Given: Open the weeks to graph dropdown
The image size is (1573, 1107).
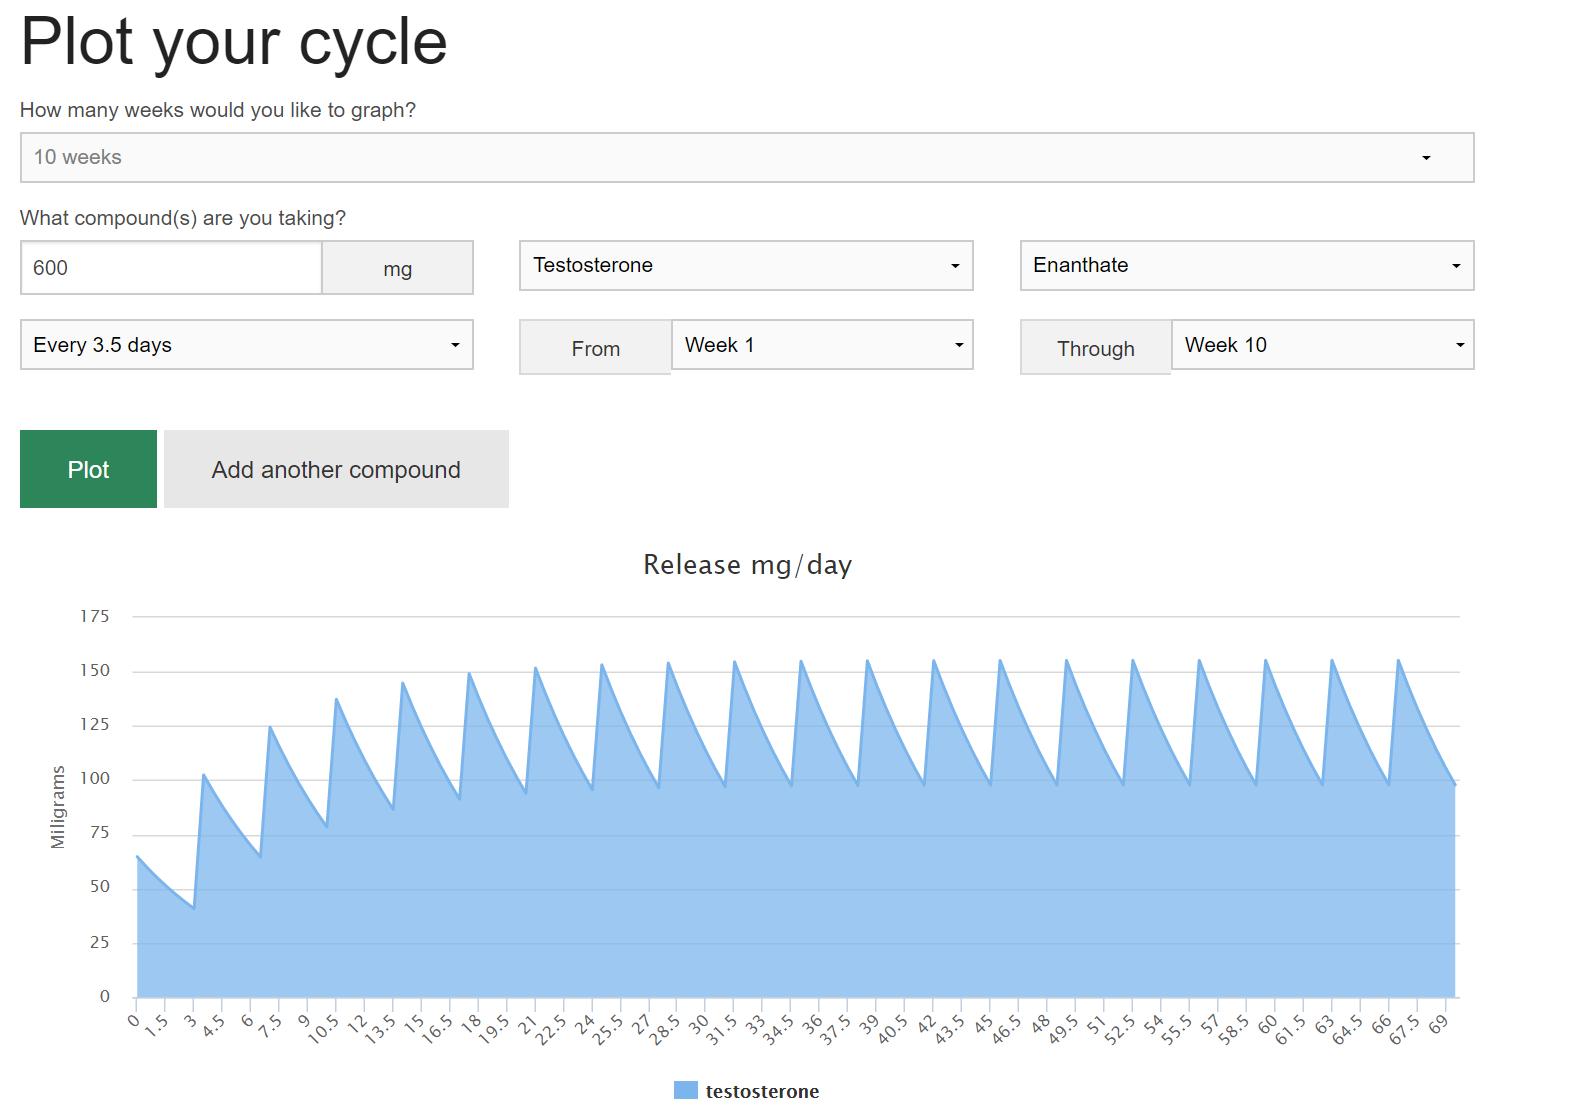Looking at the screenshot, I should [x=746, y=157].
